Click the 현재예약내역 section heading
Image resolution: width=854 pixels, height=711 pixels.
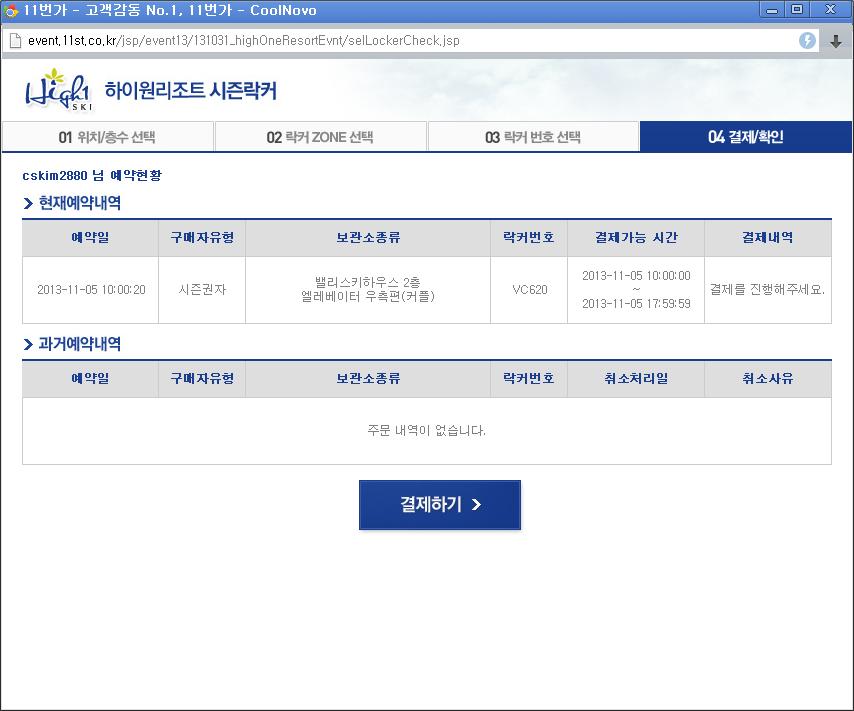(80, 203)
